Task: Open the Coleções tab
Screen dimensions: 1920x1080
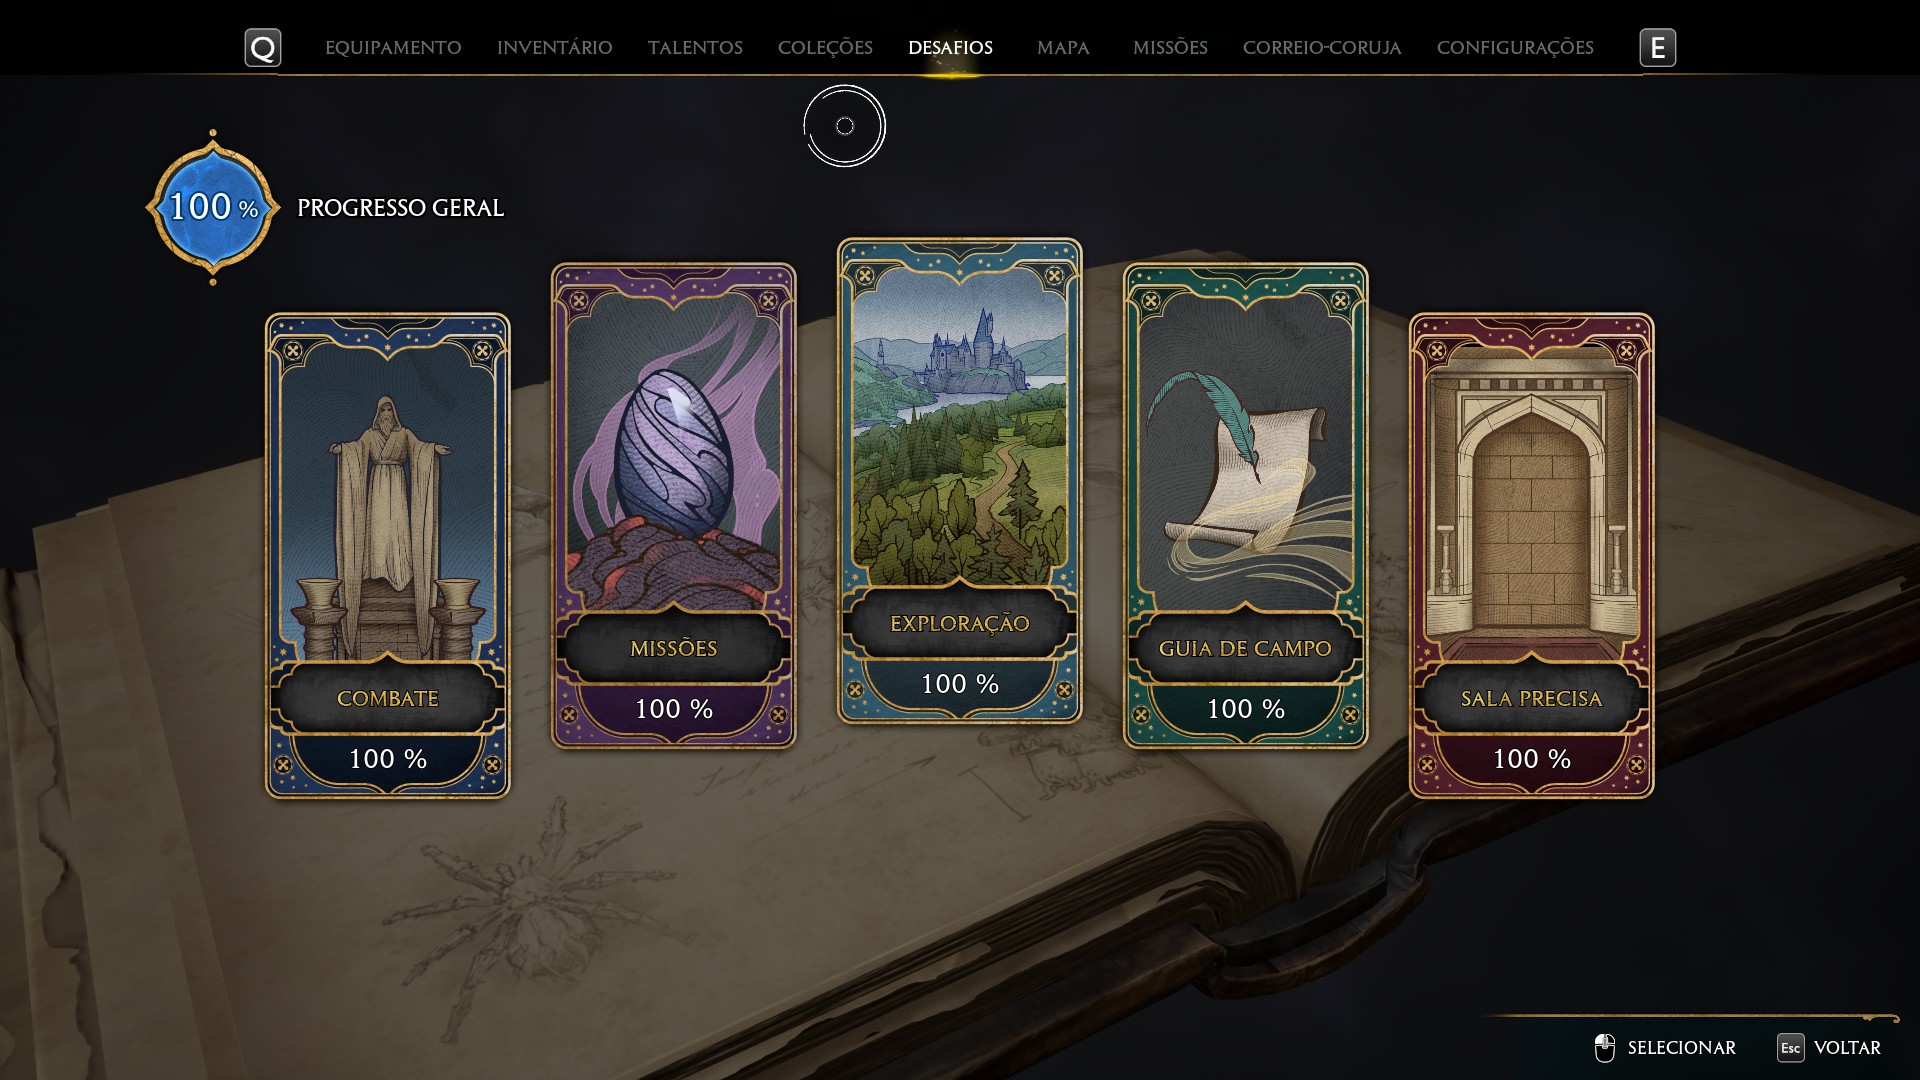Action: coord(825,48)
